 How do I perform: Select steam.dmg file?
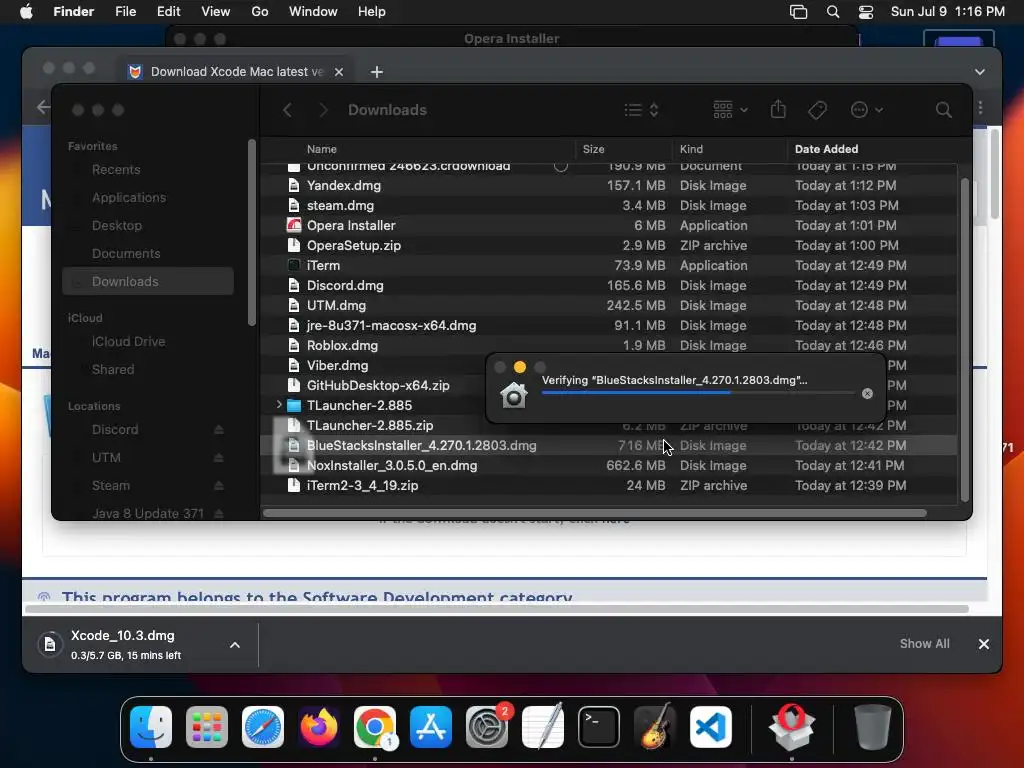pyautogui.click(x=609, y=206)
